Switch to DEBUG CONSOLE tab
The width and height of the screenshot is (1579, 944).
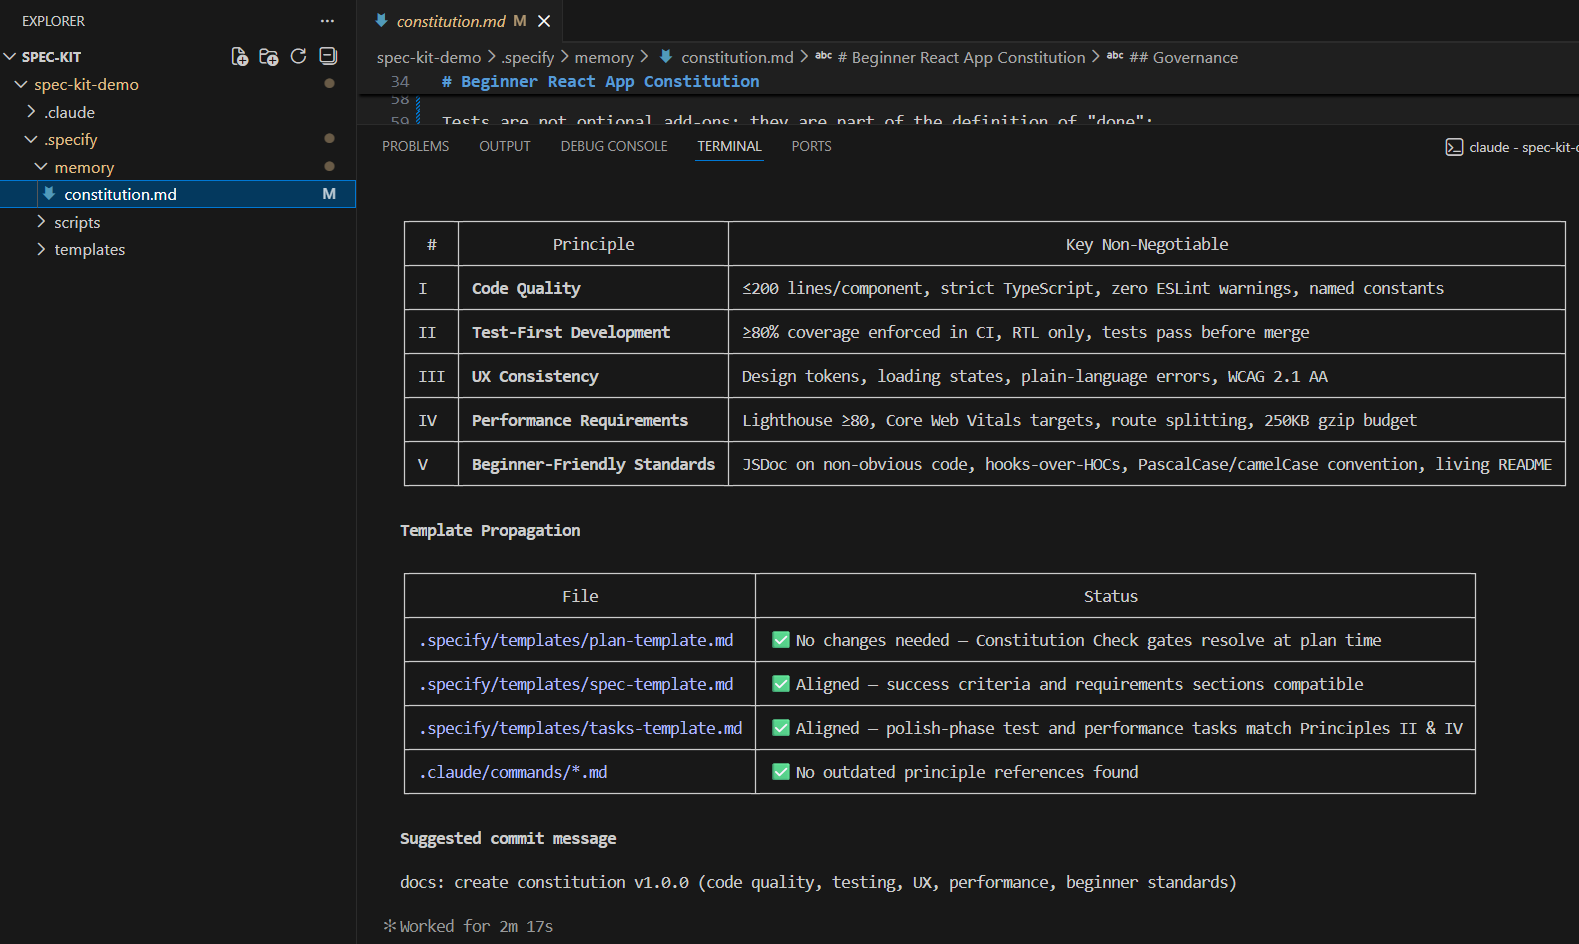(613, 146)
